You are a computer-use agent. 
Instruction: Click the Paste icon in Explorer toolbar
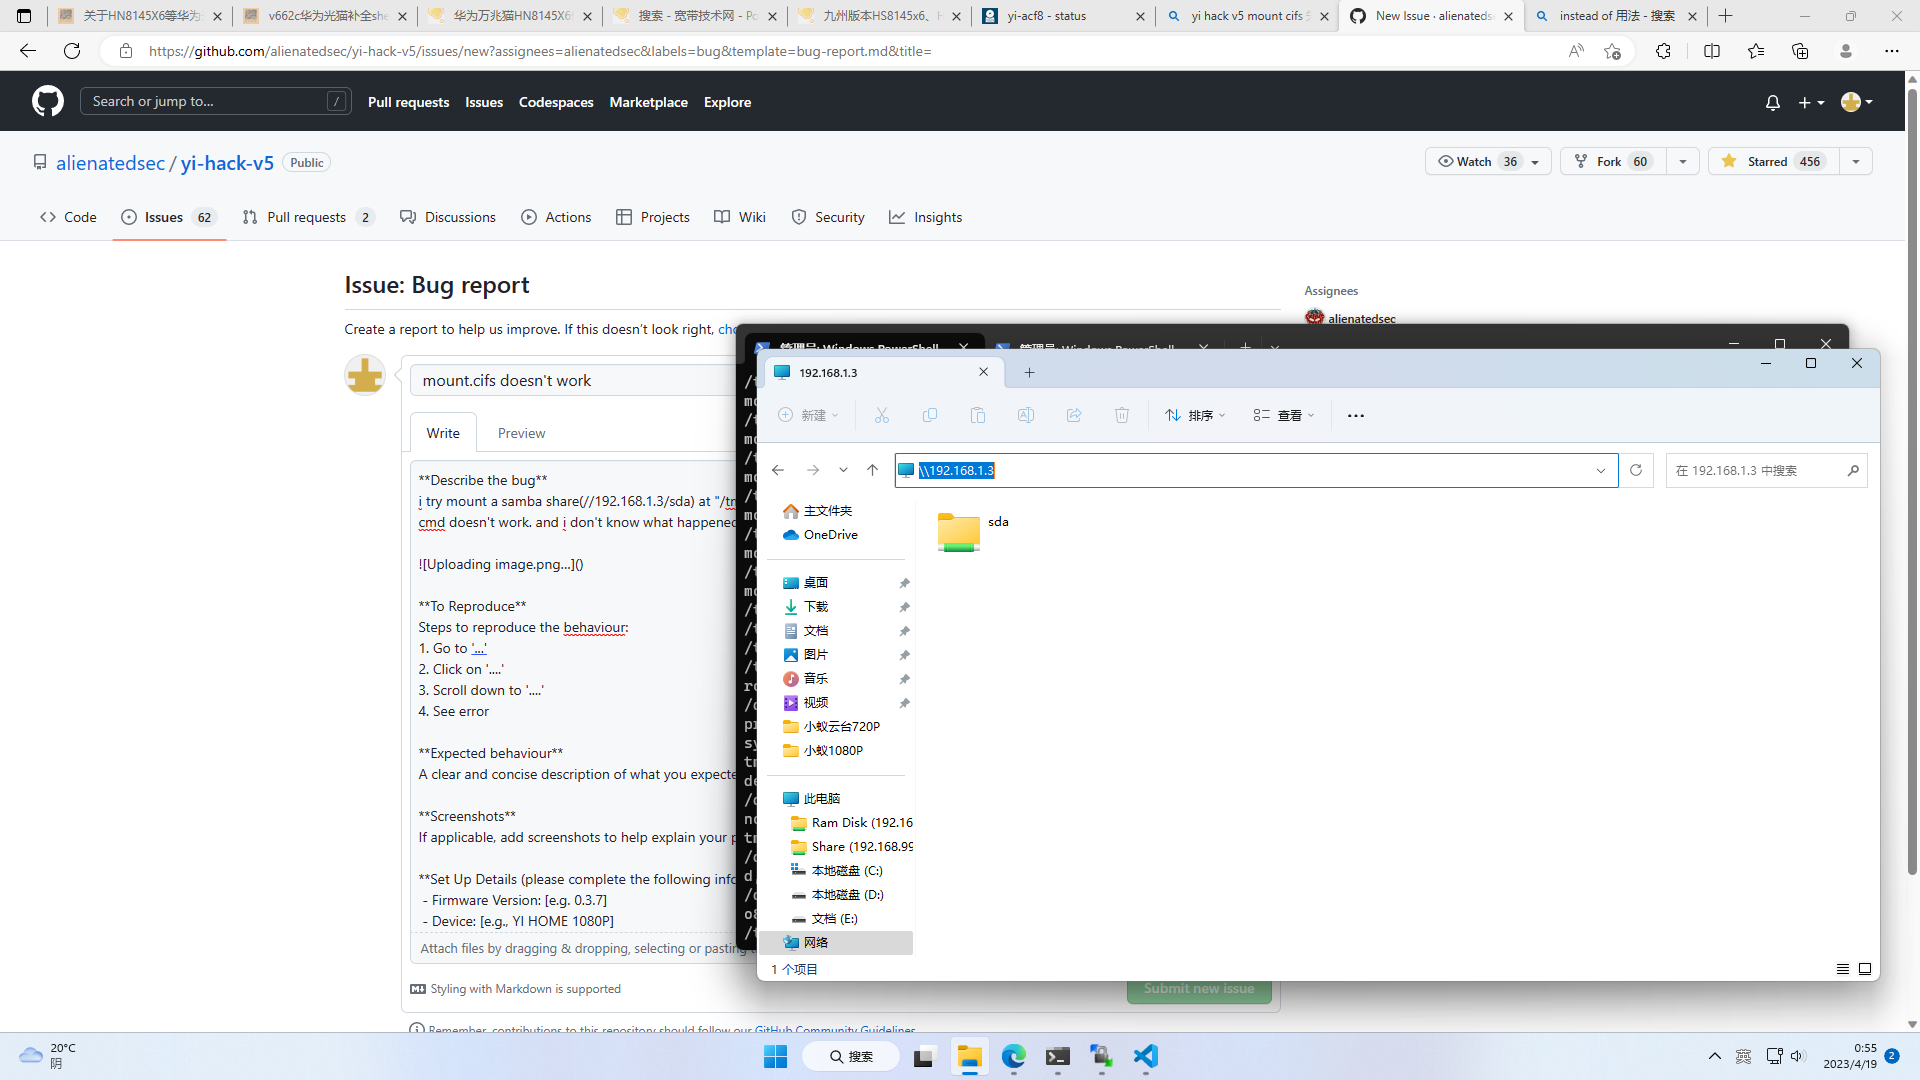pyautogui.click(x=977, y=415)
